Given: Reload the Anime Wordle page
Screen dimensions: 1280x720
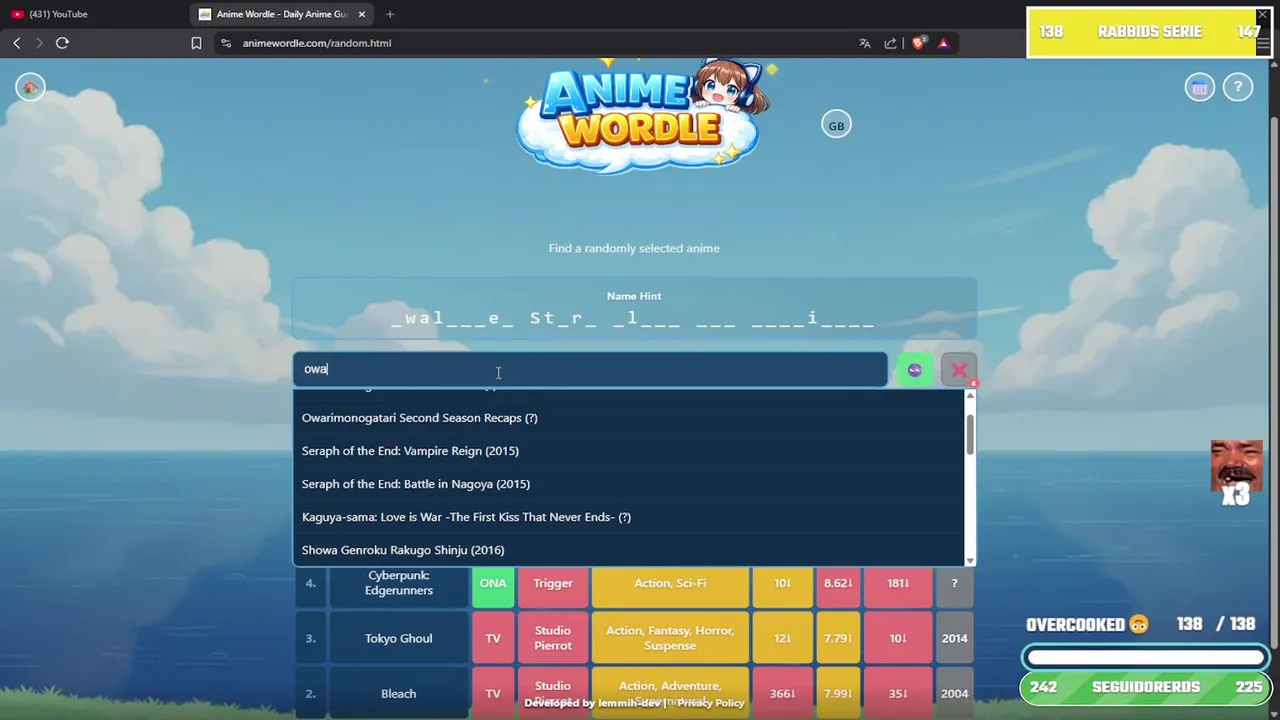Looking at the screenshot, I should tap(62, 43).
